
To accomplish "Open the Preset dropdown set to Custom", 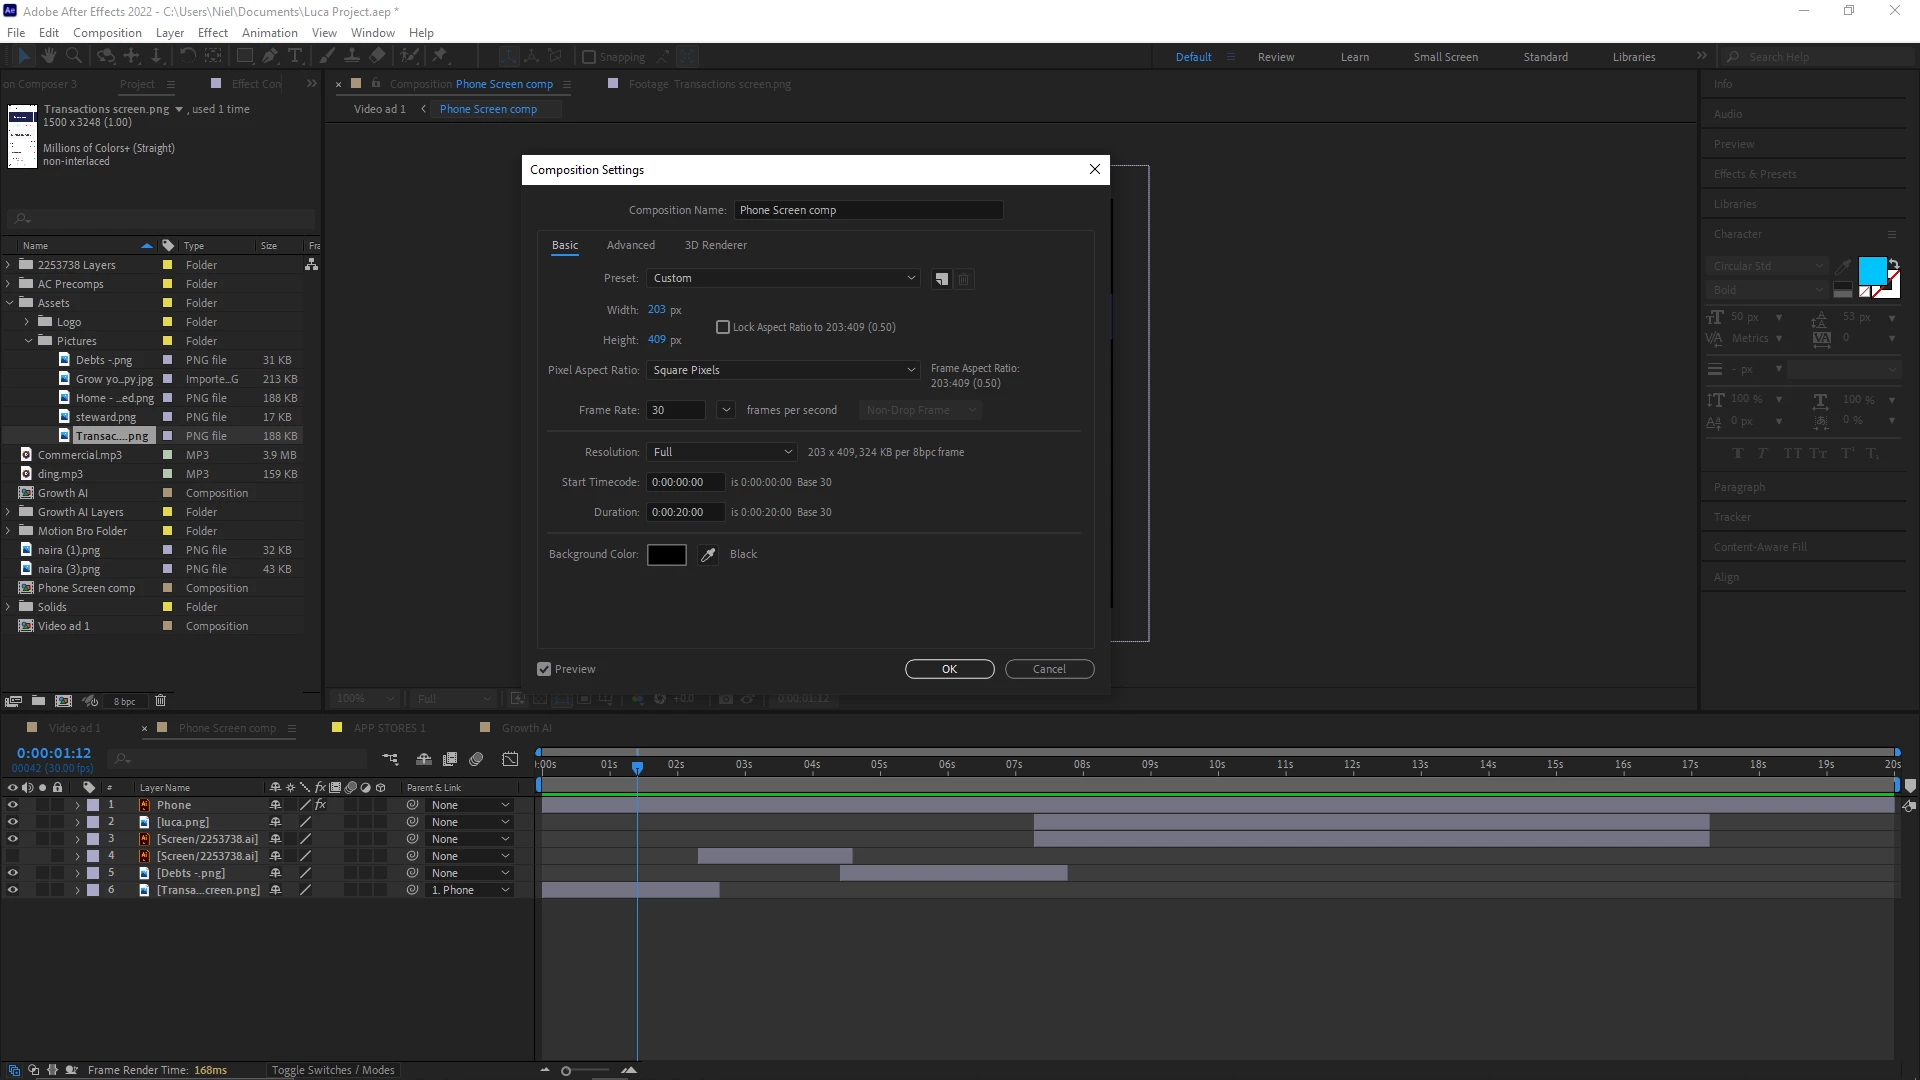I will pyautogui.click(x=783, y=278).
